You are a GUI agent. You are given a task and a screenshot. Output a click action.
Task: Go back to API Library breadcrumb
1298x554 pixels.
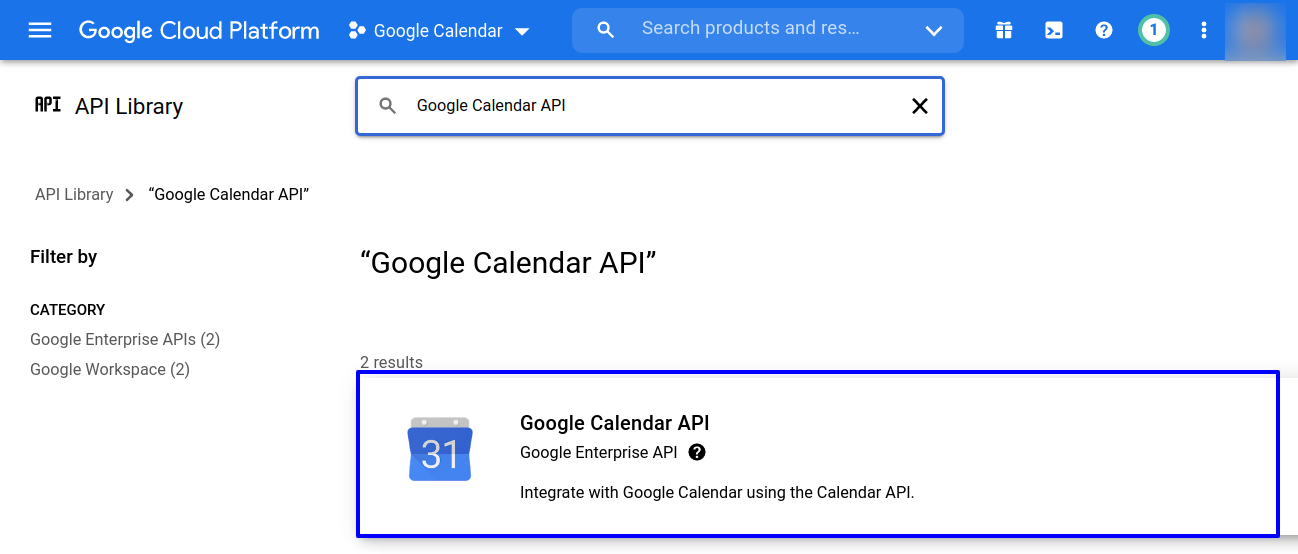coord(74,194)
